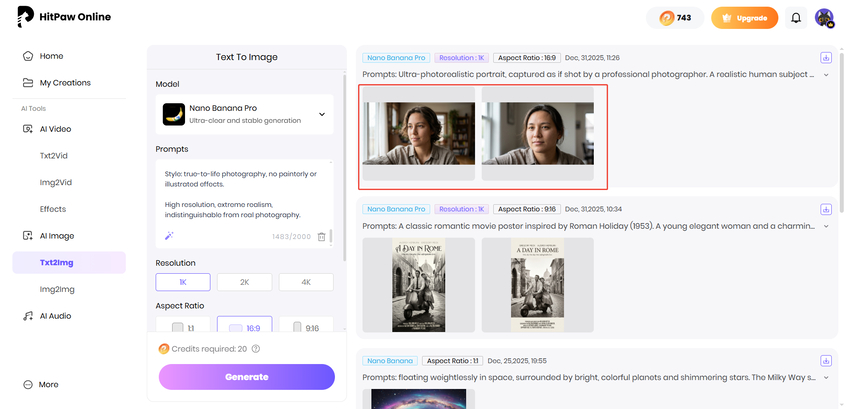
Task: Select the Txt2Img tool
Action: coord(69,263)
